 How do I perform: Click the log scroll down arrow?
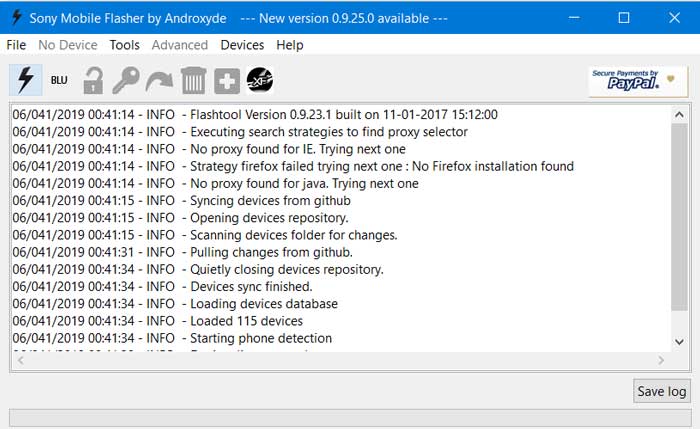[679, 342]
